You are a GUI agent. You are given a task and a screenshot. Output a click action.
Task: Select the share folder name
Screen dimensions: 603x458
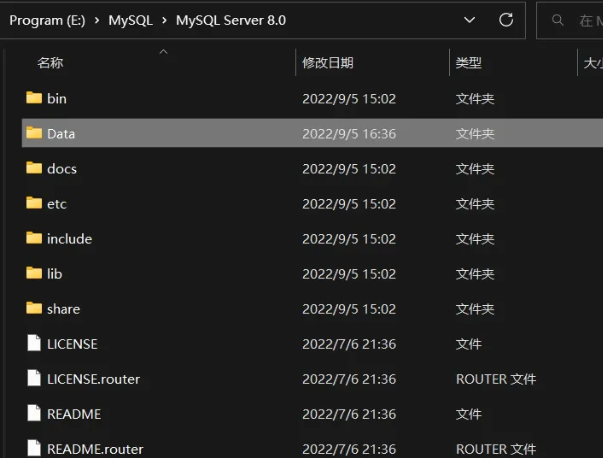[x=63, y=309]
